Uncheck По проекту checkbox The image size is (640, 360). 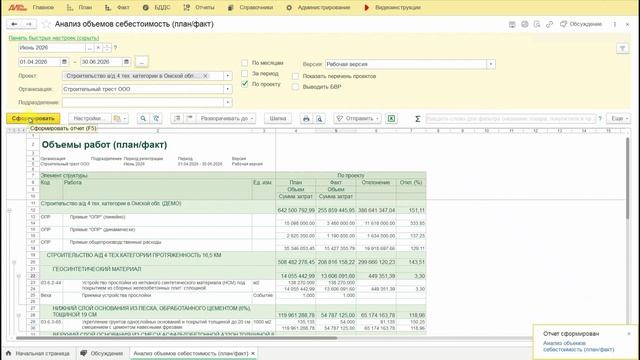point(244,84)
